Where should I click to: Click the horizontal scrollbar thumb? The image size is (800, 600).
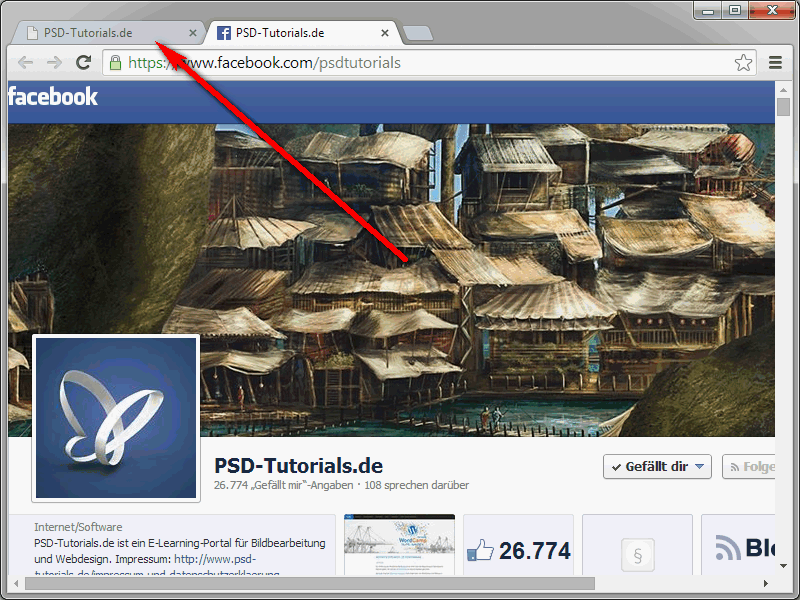click(310, 583)
